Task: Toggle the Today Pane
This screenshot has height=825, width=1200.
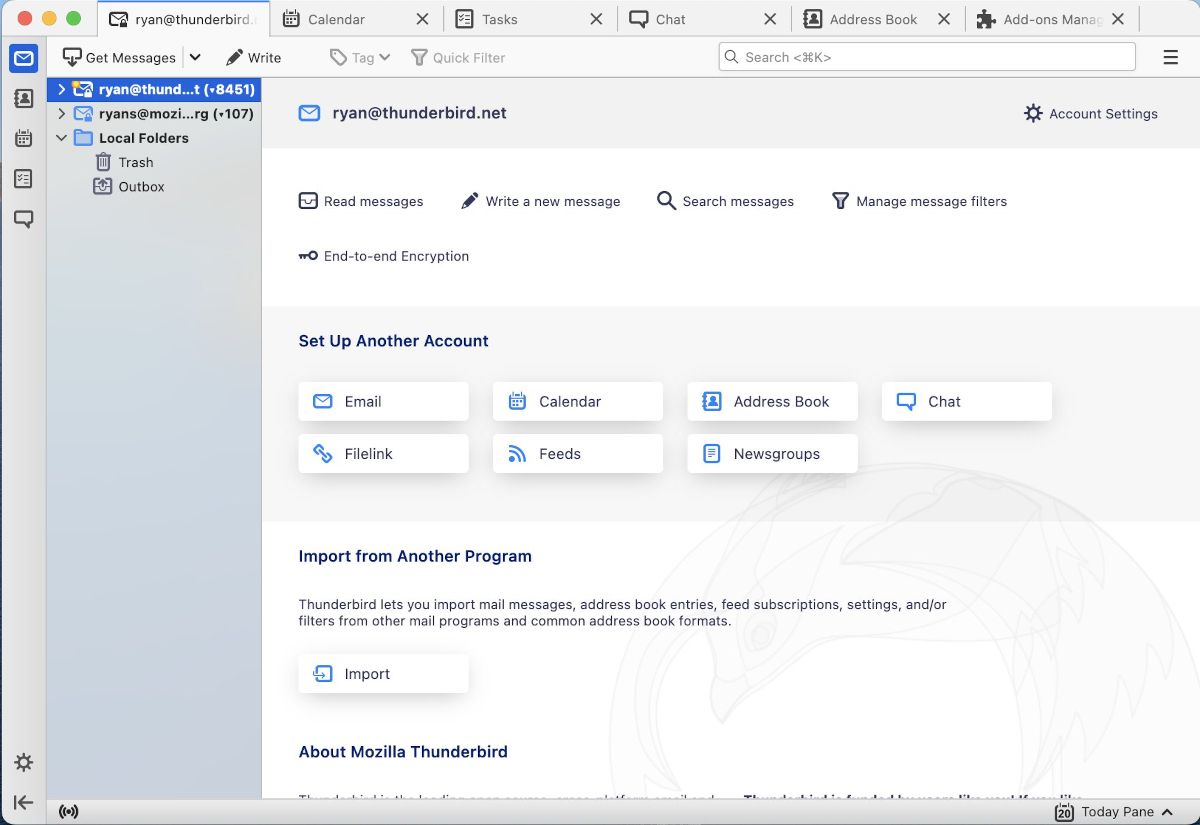Action: 1113,811
